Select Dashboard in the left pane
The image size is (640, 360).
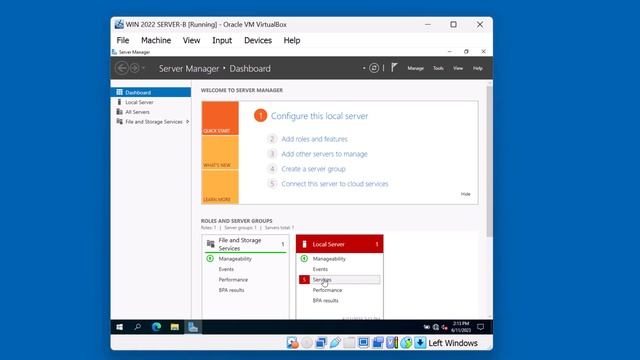[x=151, y=92]
